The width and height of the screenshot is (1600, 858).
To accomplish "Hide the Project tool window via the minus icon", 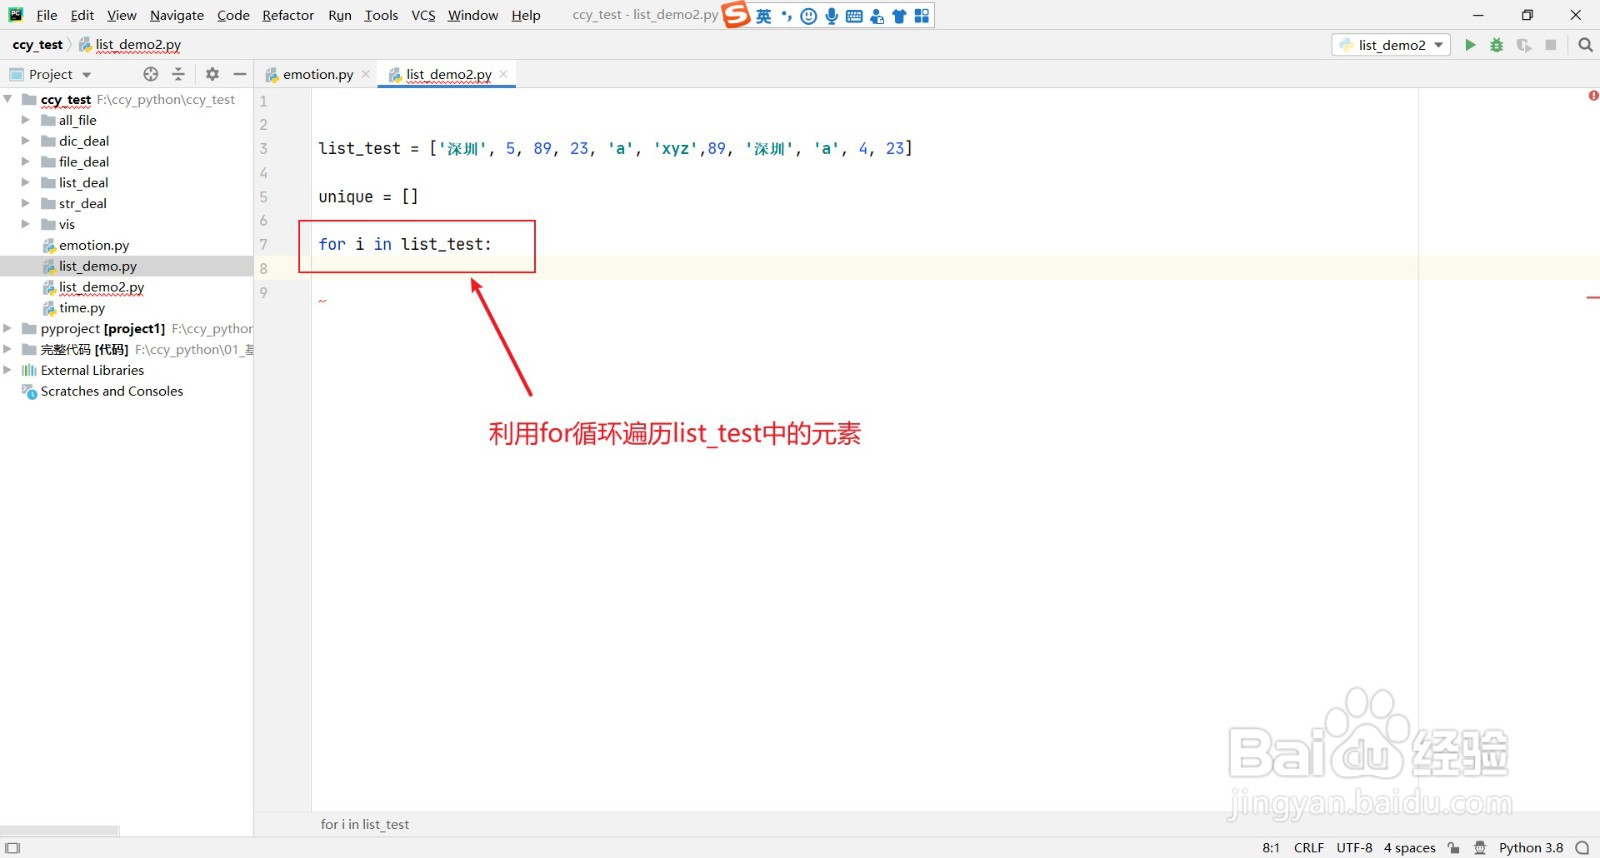I will coord(240,74).
